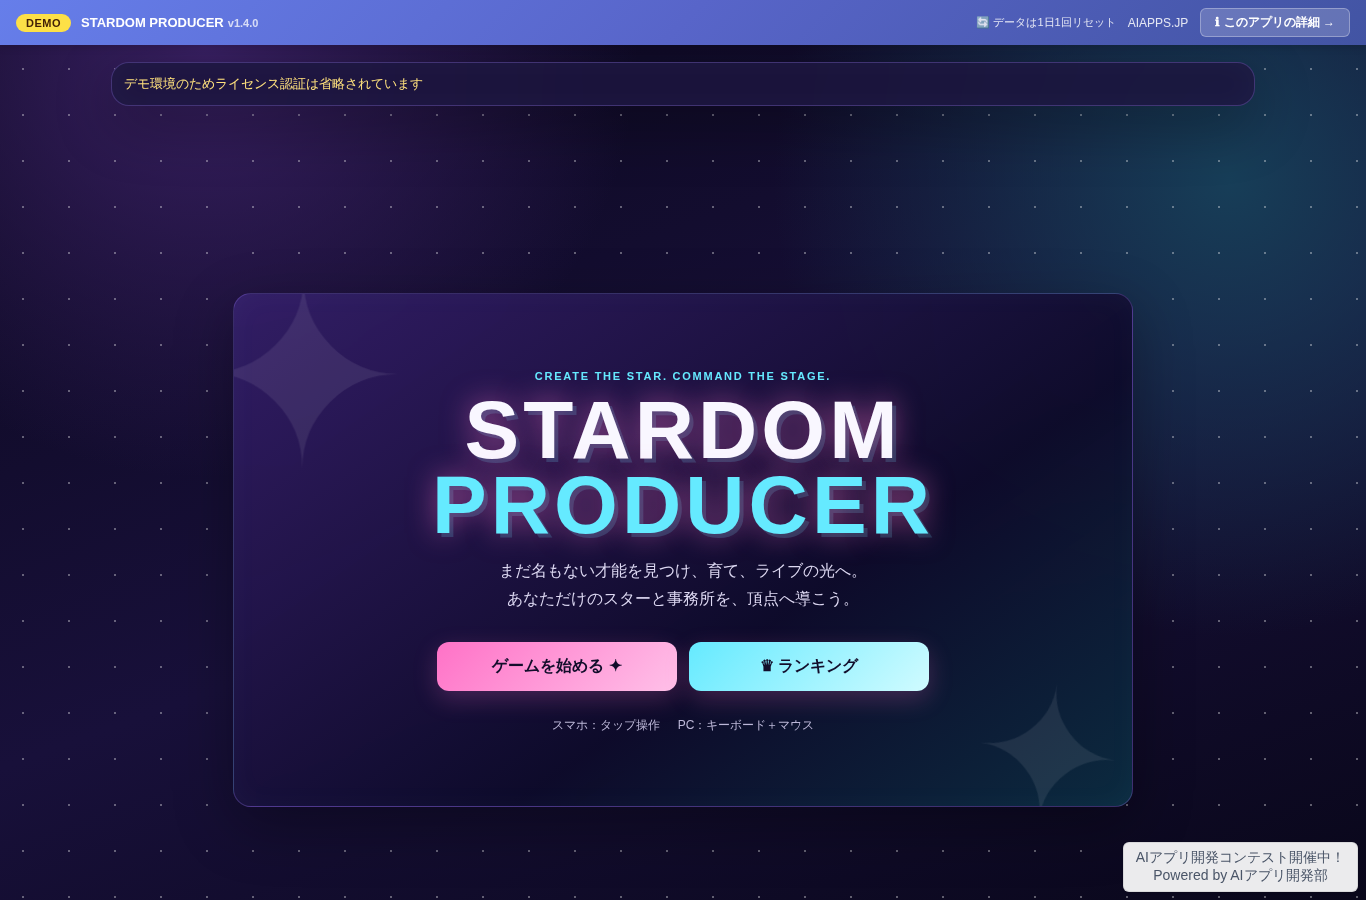Image resolution: width=1366 pixels, height=900 pixels.
Task: Click the データは1日1回リセット notice text
Action: 1045,23
